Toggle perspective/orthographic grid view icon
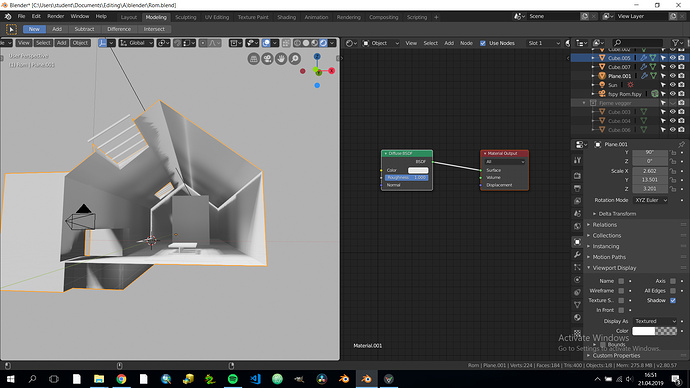690x388 pixels. (x=253, y=59)
